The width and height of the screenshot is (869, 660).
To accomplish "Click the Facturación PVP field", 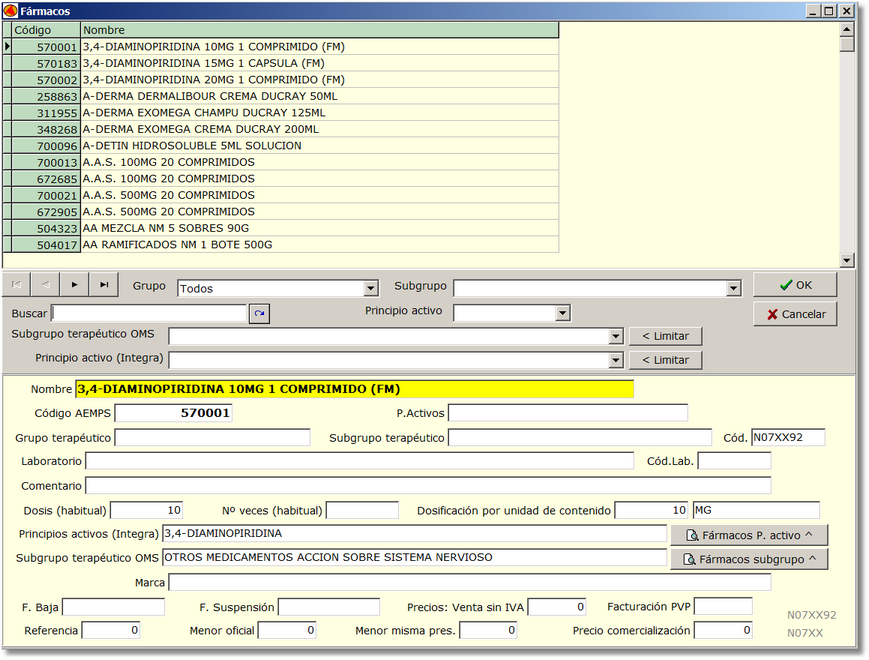I will [723, 607].
